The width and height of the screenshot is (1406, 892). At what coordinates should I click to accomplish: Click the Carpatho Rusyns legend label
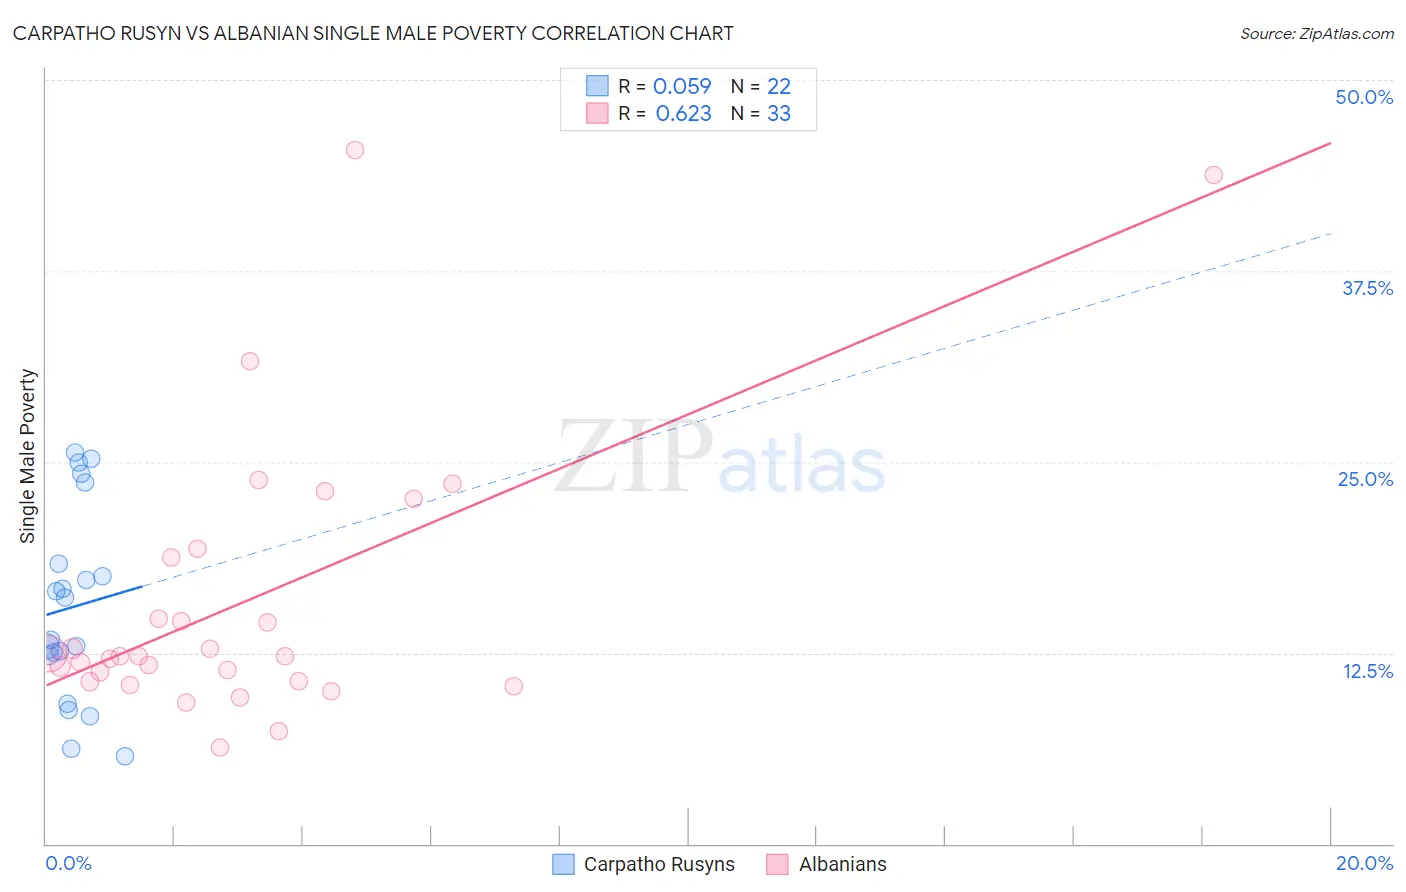pos(659,864)
